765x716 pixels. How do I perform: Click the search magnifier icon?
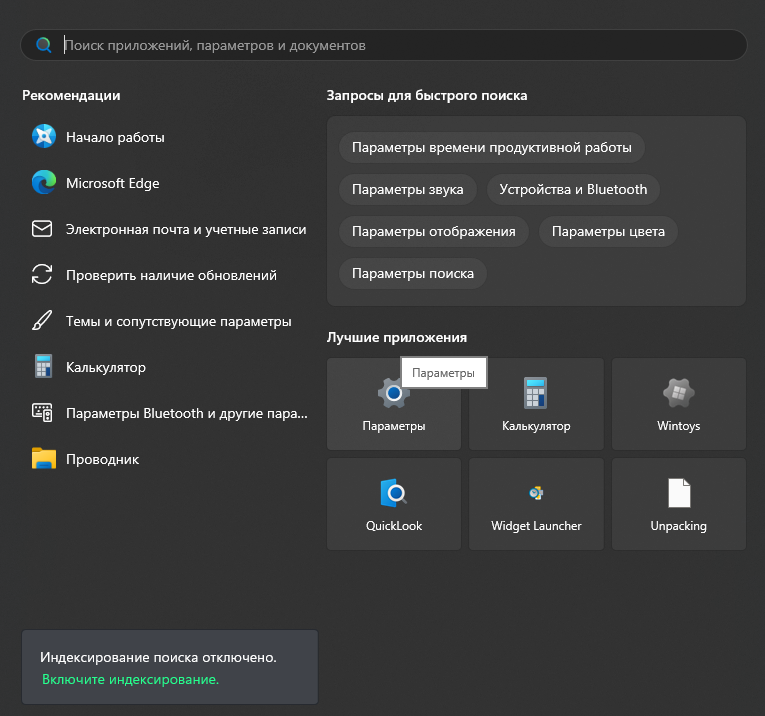43,45
